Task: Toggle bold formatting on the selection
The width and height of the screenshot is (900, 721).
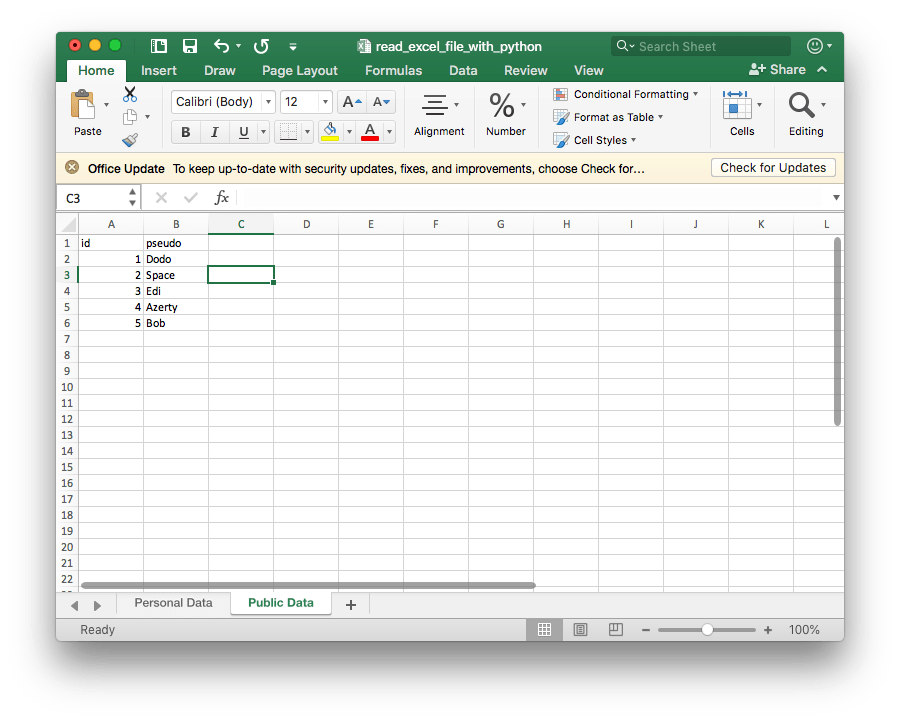Action: click(x=187, y=132)
